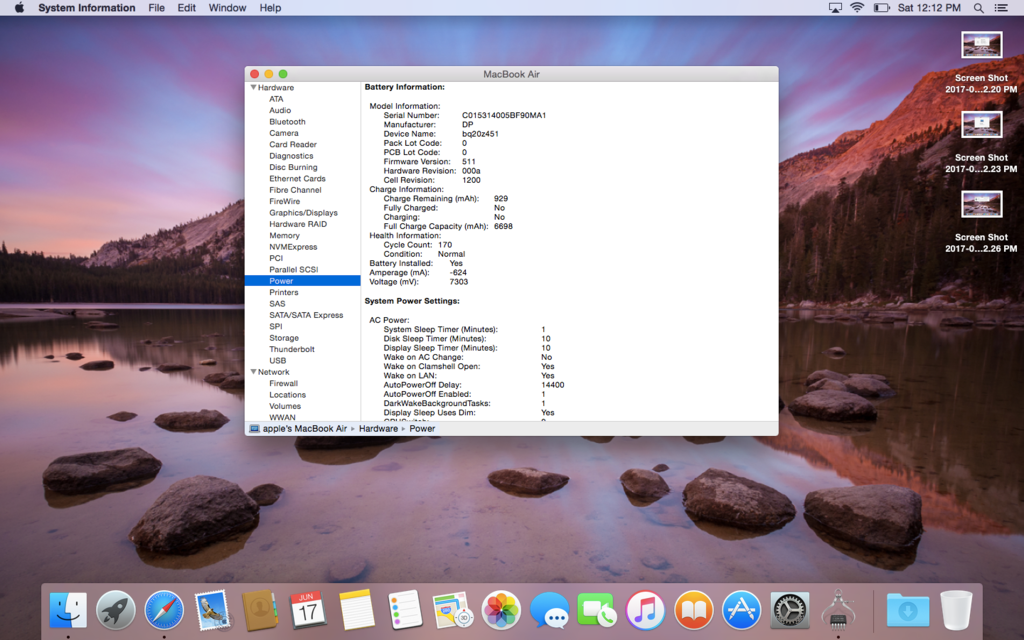Open the File menu
The width and height of the screenshot is (1024, 640).
pos(156,8)
